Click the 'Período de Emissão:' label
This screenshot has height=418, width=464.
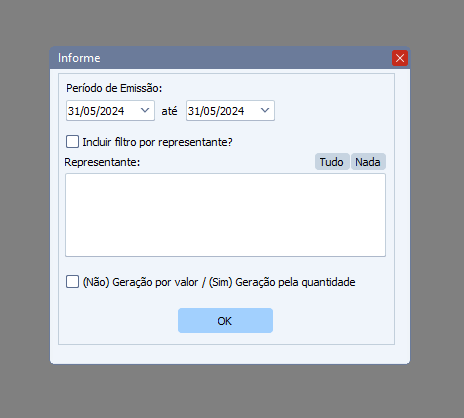pyautogui.click(x=114, y=88)
